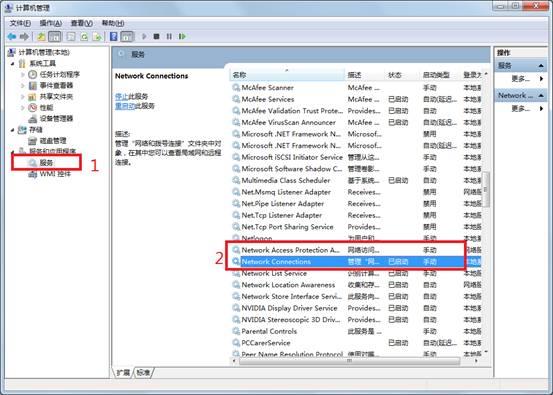Viewport: 553px width, 395px height.
Task: Select the Net.Tcp Port Sharing Service row
Action: (x=357, y=227)
